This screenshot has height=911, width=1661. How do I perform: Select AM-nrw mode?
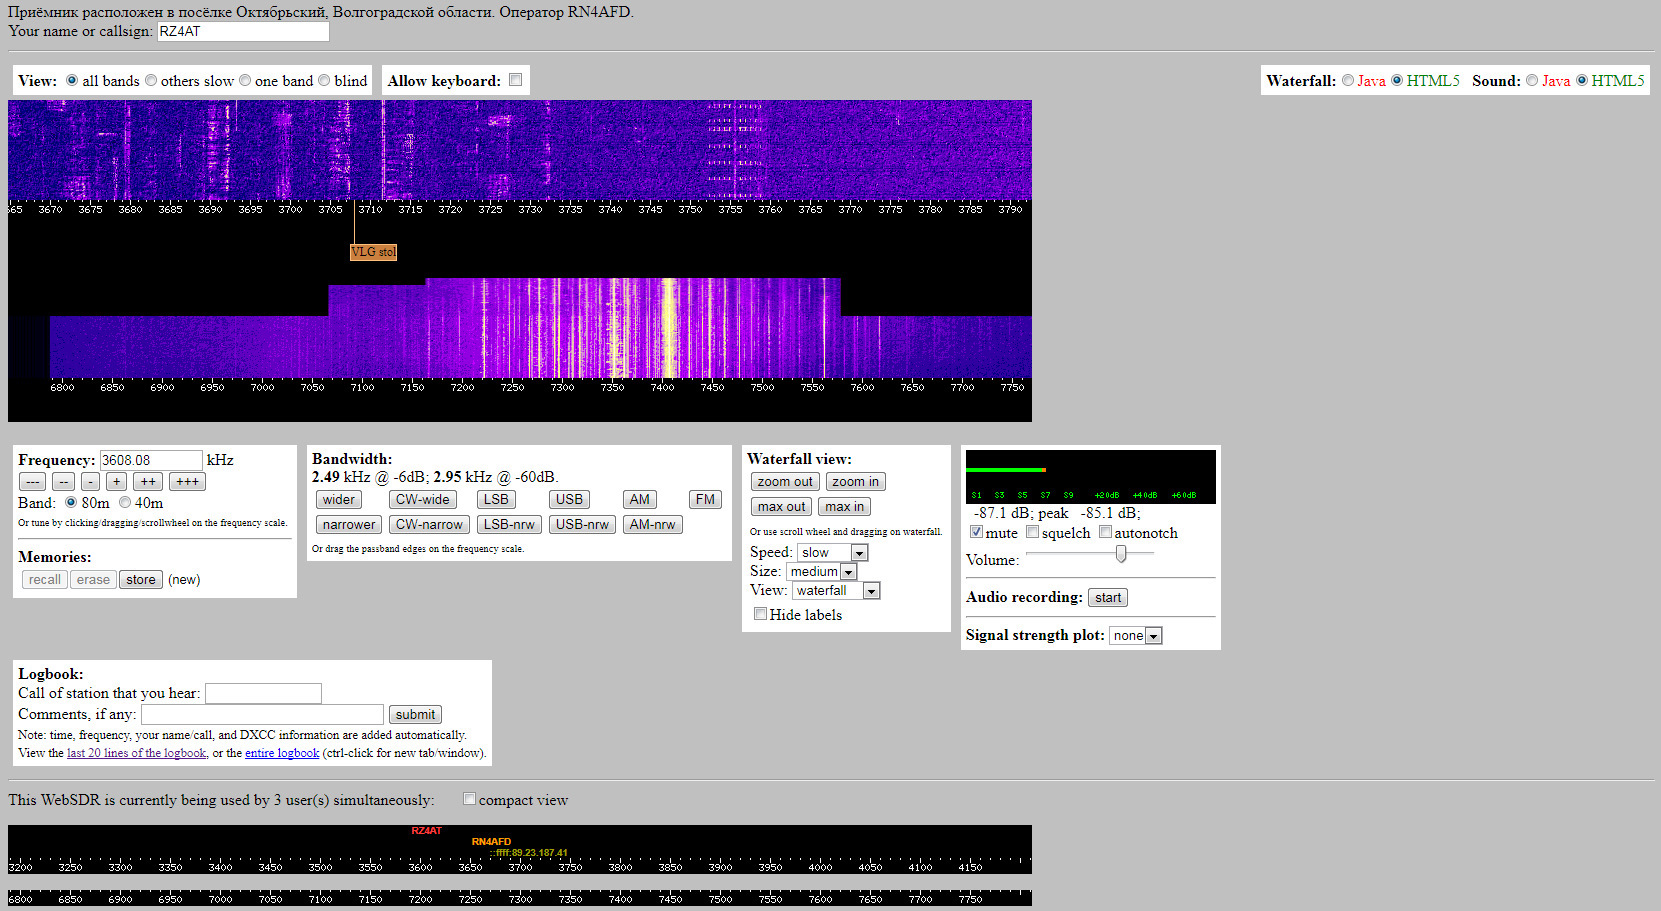click(x=653, y=525)
